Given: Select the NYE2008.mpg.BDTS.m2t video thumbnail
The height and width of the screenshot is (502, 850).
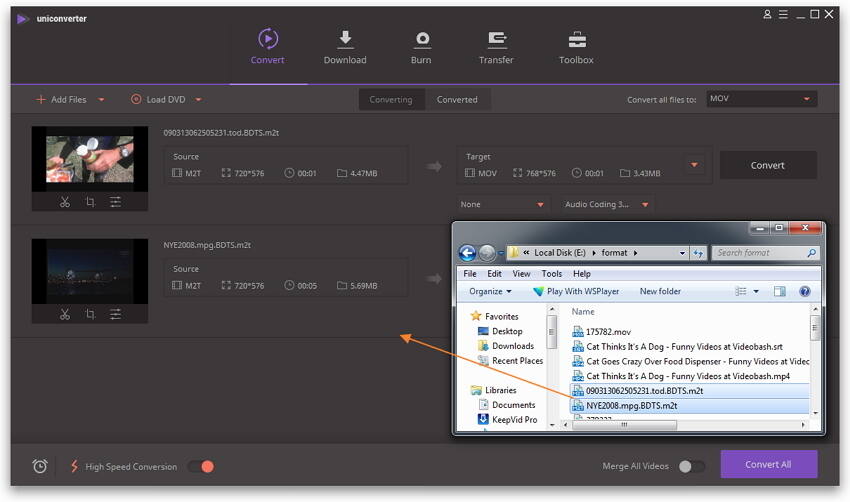Looking at the screenshot, I should click(x=89, y=271).
